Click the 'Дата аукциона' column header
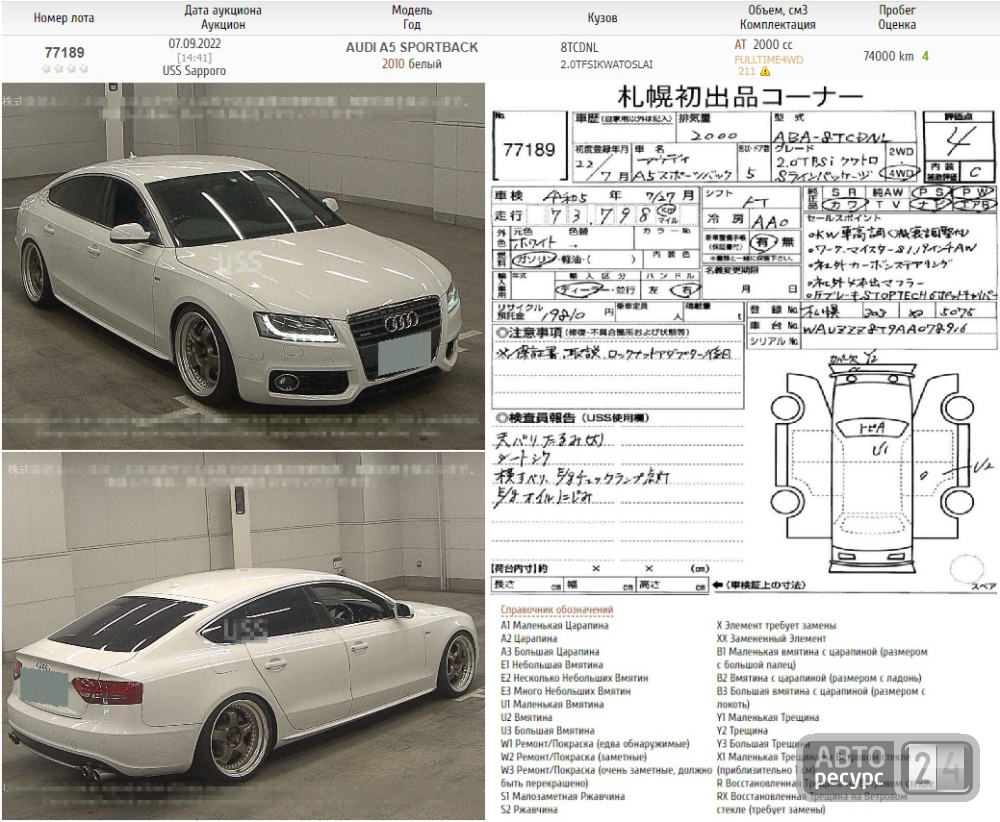This screenshot has height=822, width=1000. click(x=223, y=10)
